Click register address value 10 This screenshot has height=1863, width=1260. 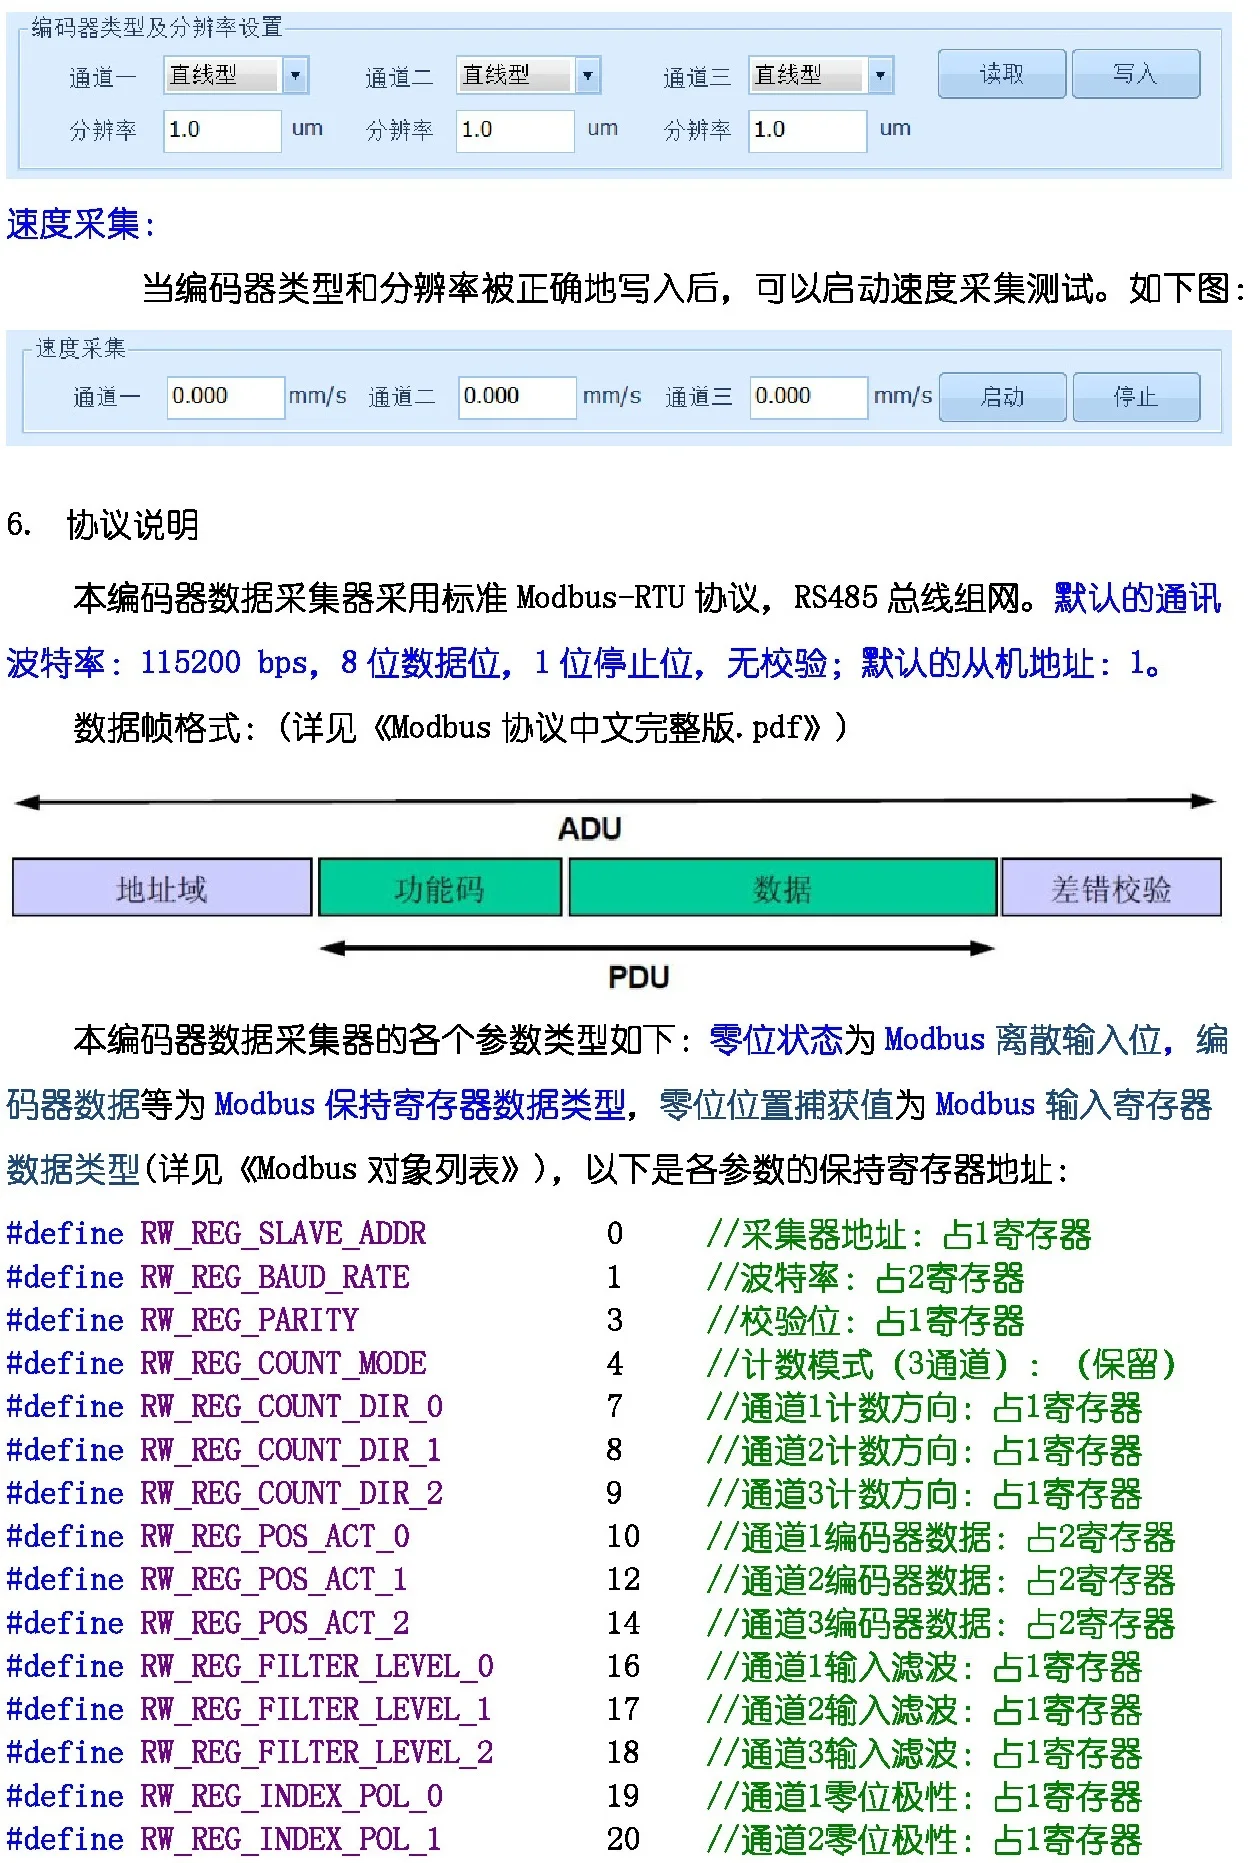(623, 1537)
